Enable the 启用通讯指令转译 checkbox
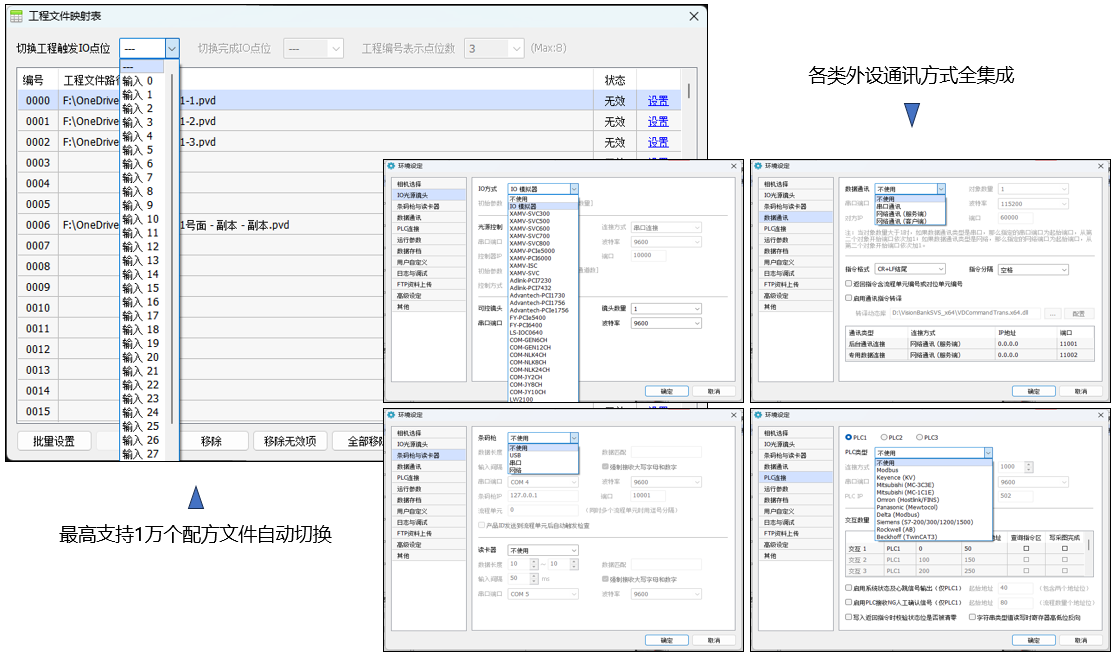 [x=849, y=297]
